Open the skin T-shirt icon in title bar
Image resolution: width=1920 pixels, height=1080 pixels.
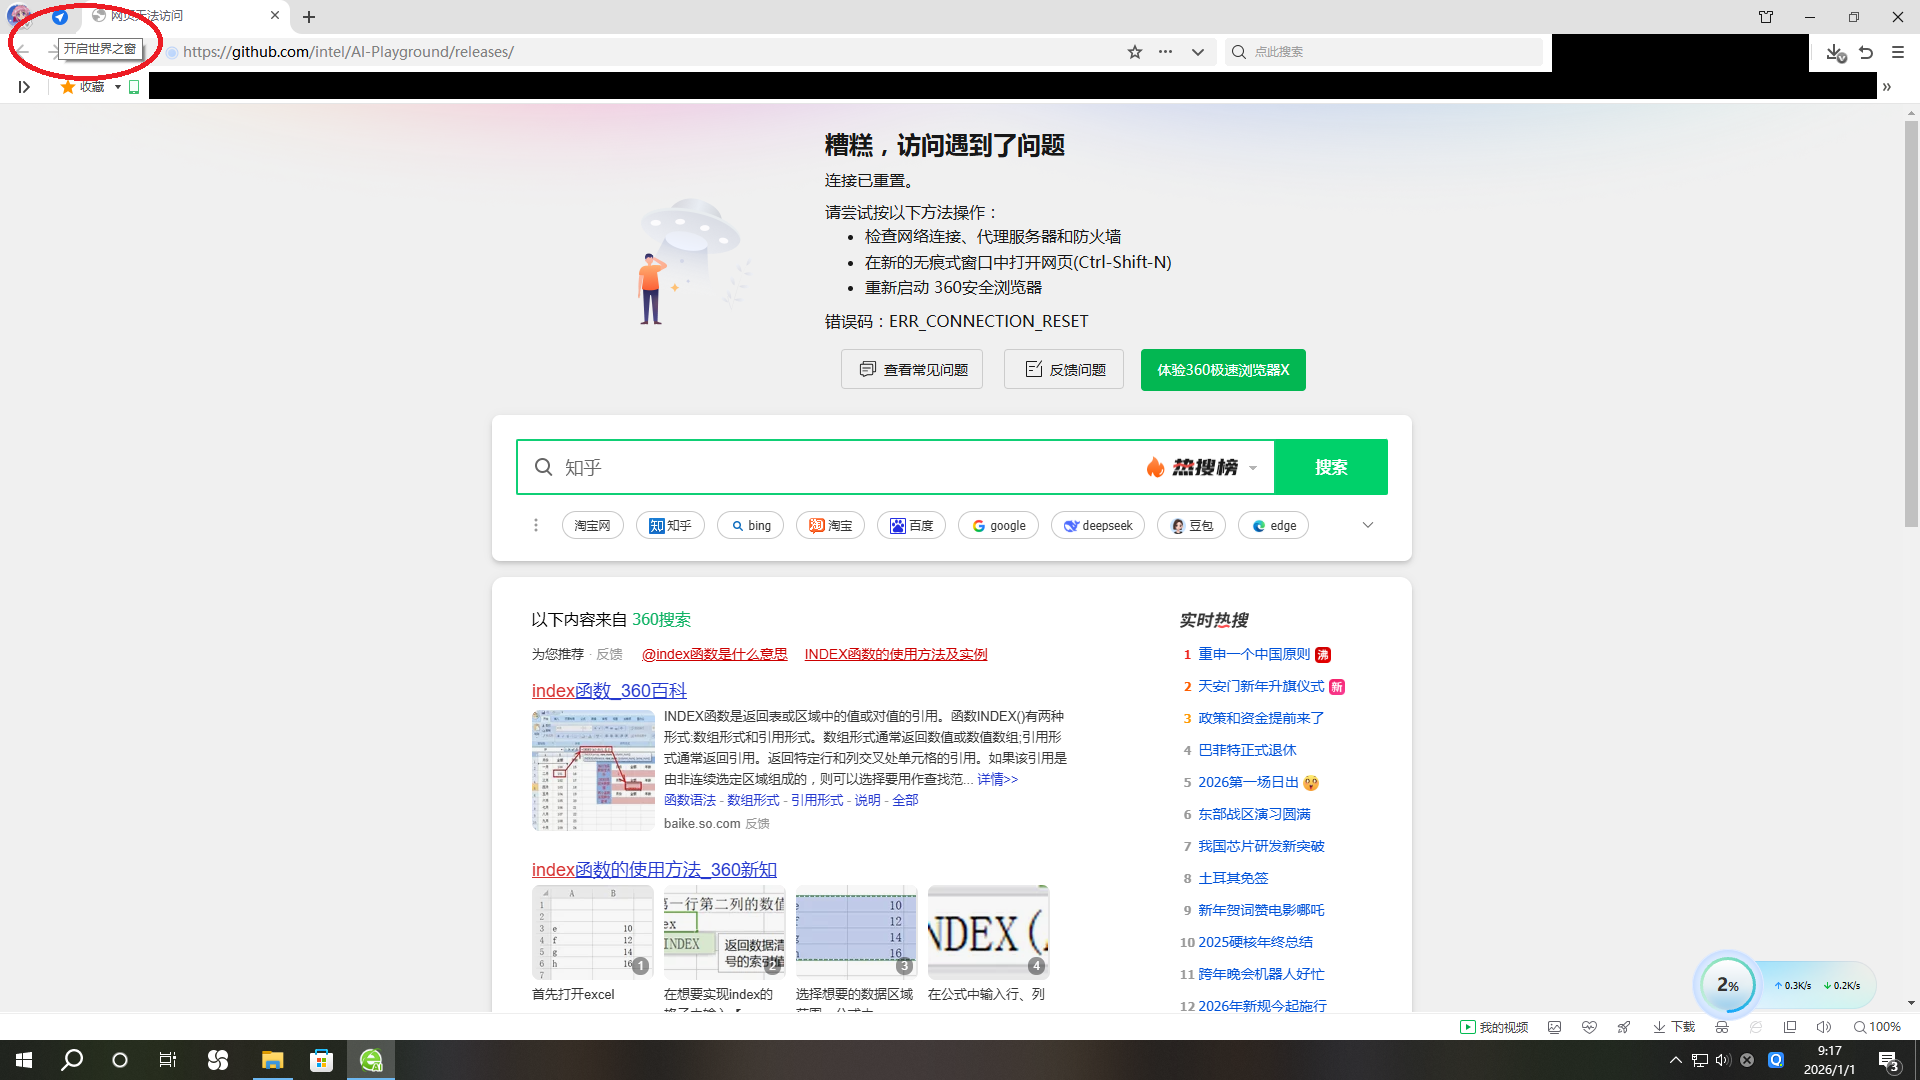click(x=1766, y=17)
